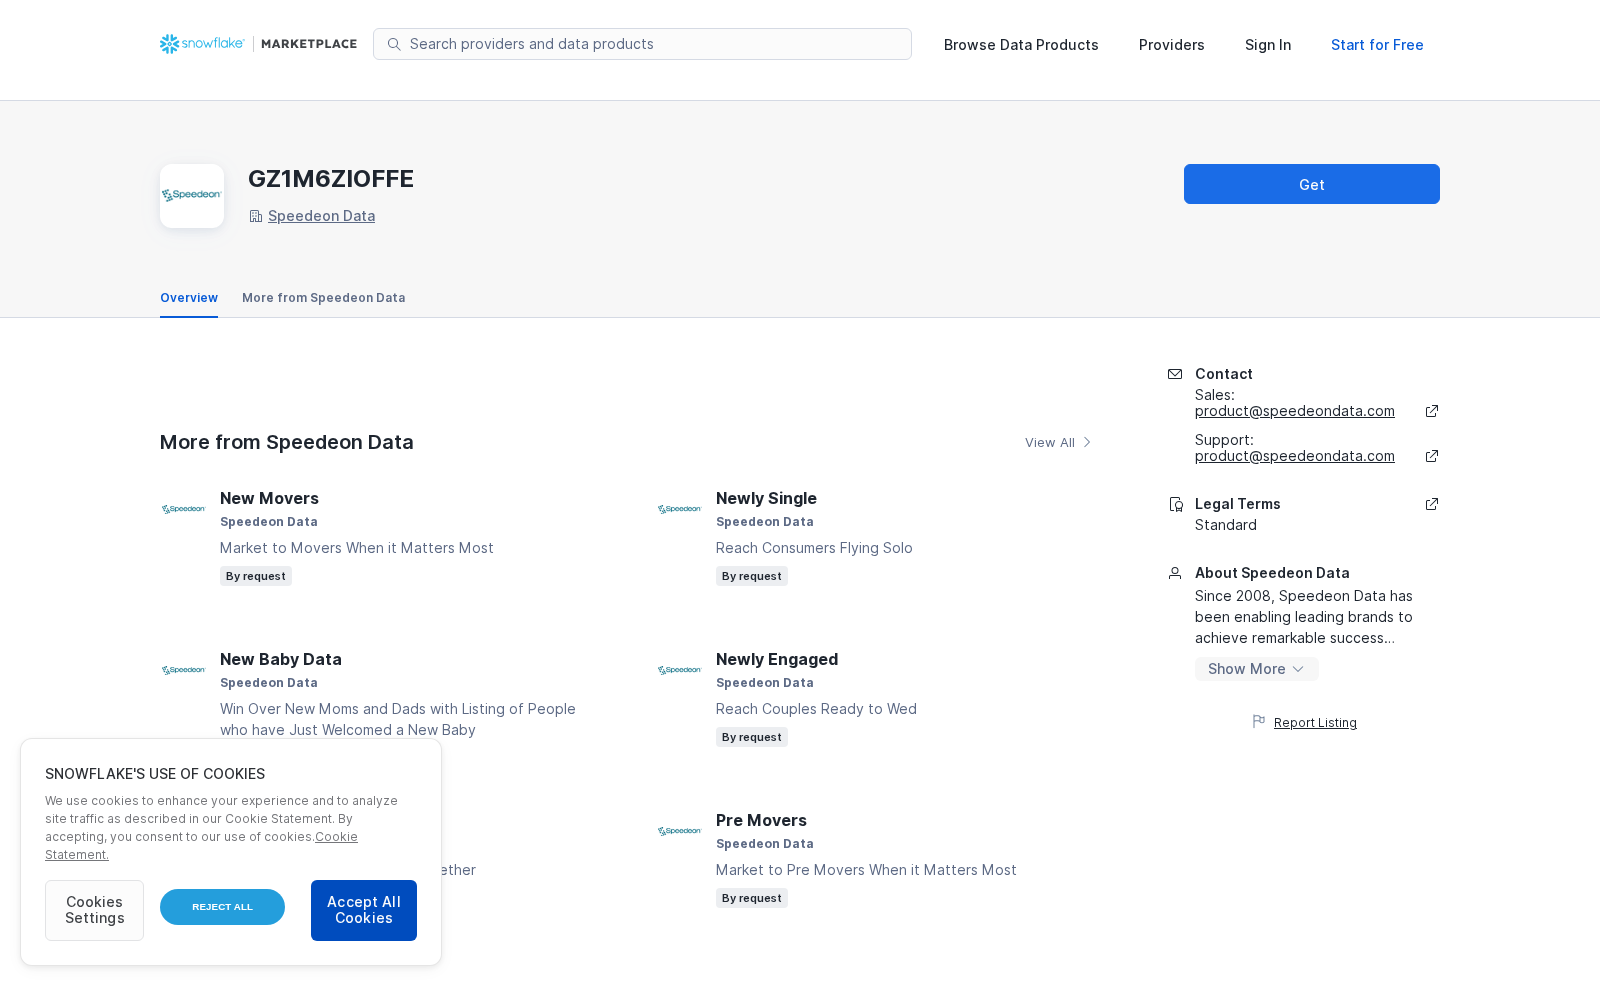Open the New Baby Data listing title
The width and height of the screenshot is (1600, 1000).
[x=281, y=659]
